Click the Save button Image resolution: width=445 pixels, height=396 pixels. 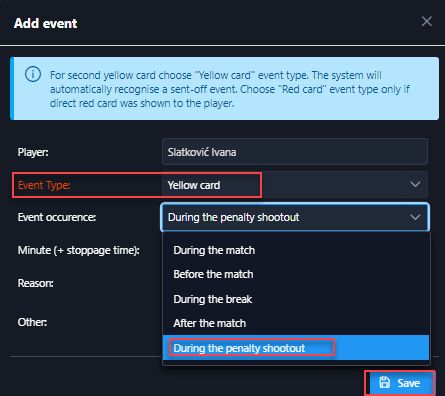400,383
